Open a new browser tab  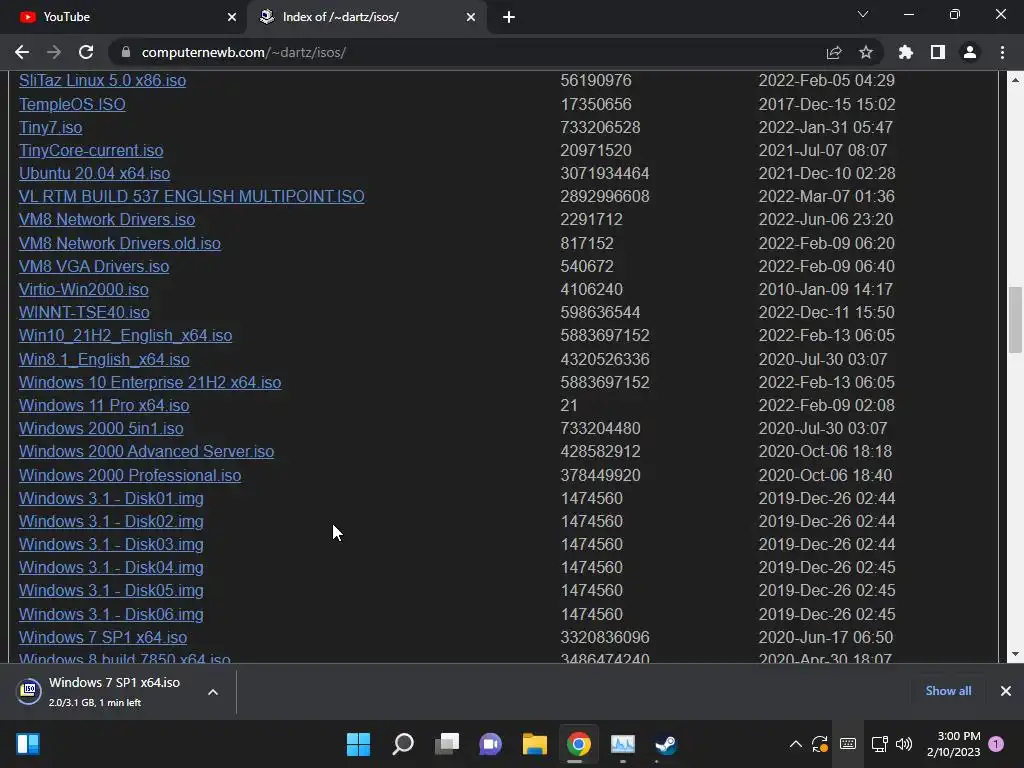(509, 17)
